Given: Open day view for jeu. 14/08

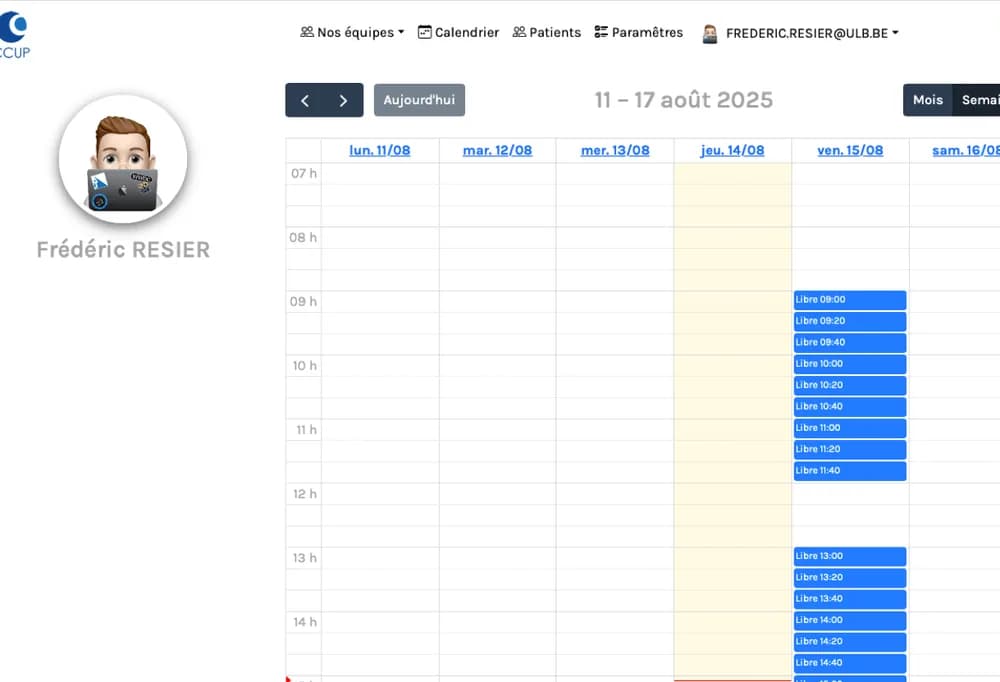Looking at the screenshot, I should tap(732, 151).
